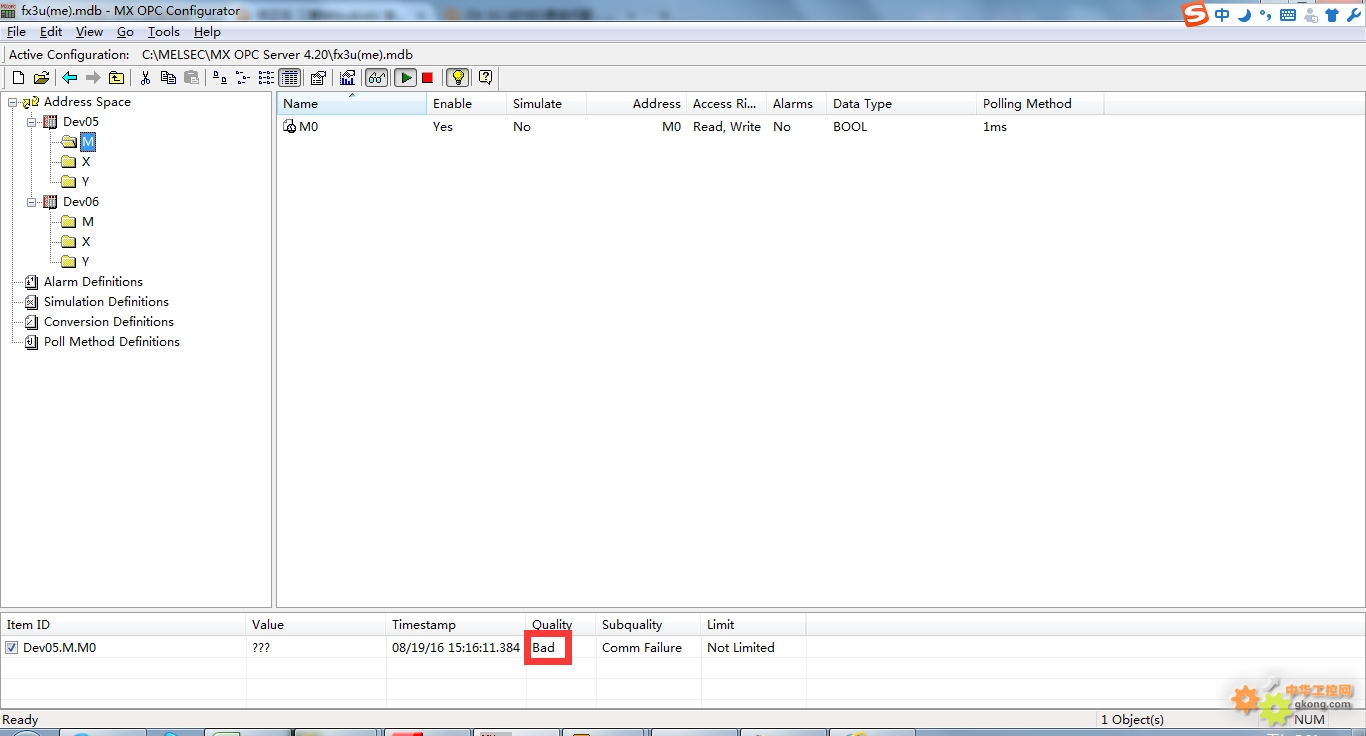Open the Go menu

point(125,32)
